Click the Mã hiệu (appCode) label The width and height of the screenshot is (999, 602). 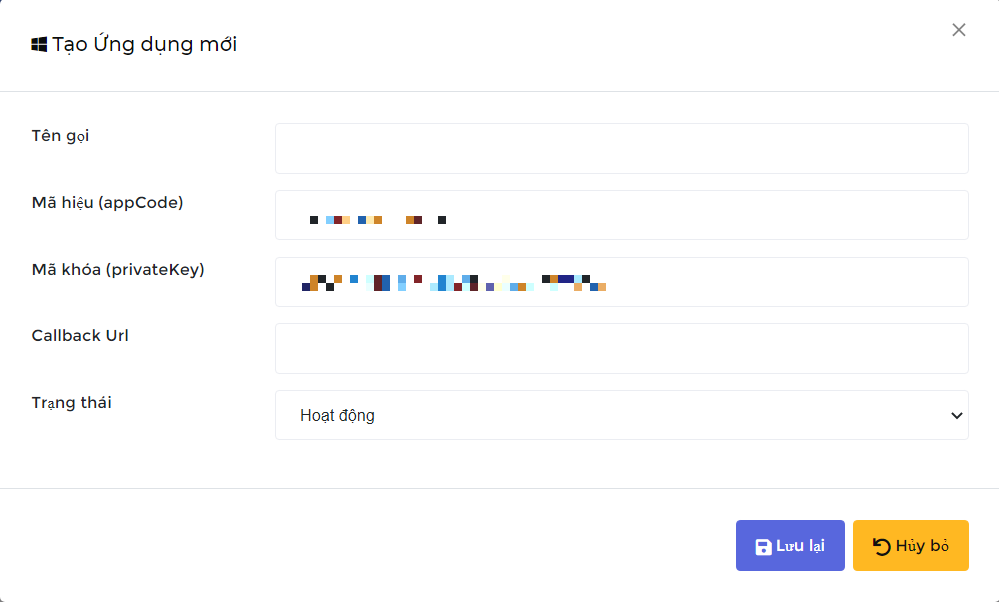tap(108, 203)
